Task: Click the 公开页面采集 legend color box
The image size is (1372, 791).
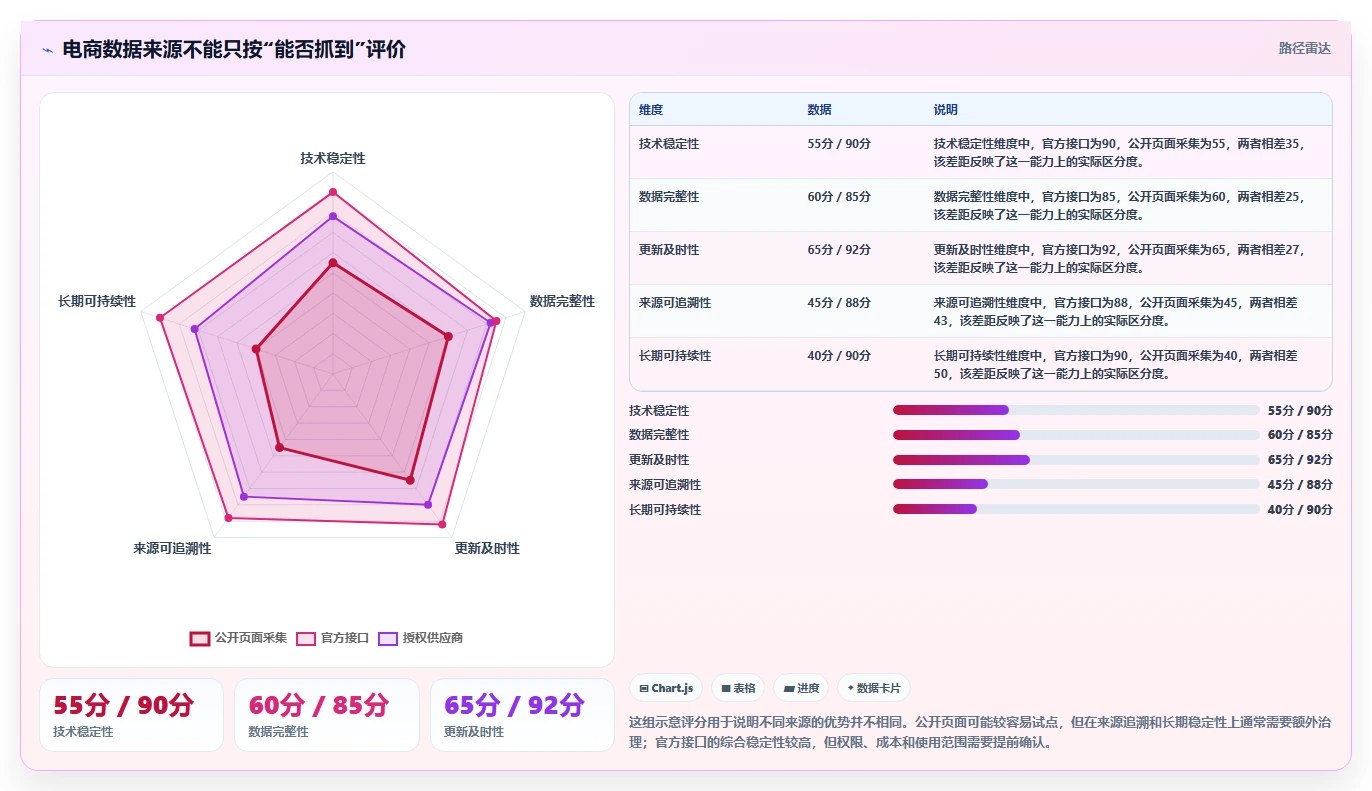Action: click(x=200, y=638)
